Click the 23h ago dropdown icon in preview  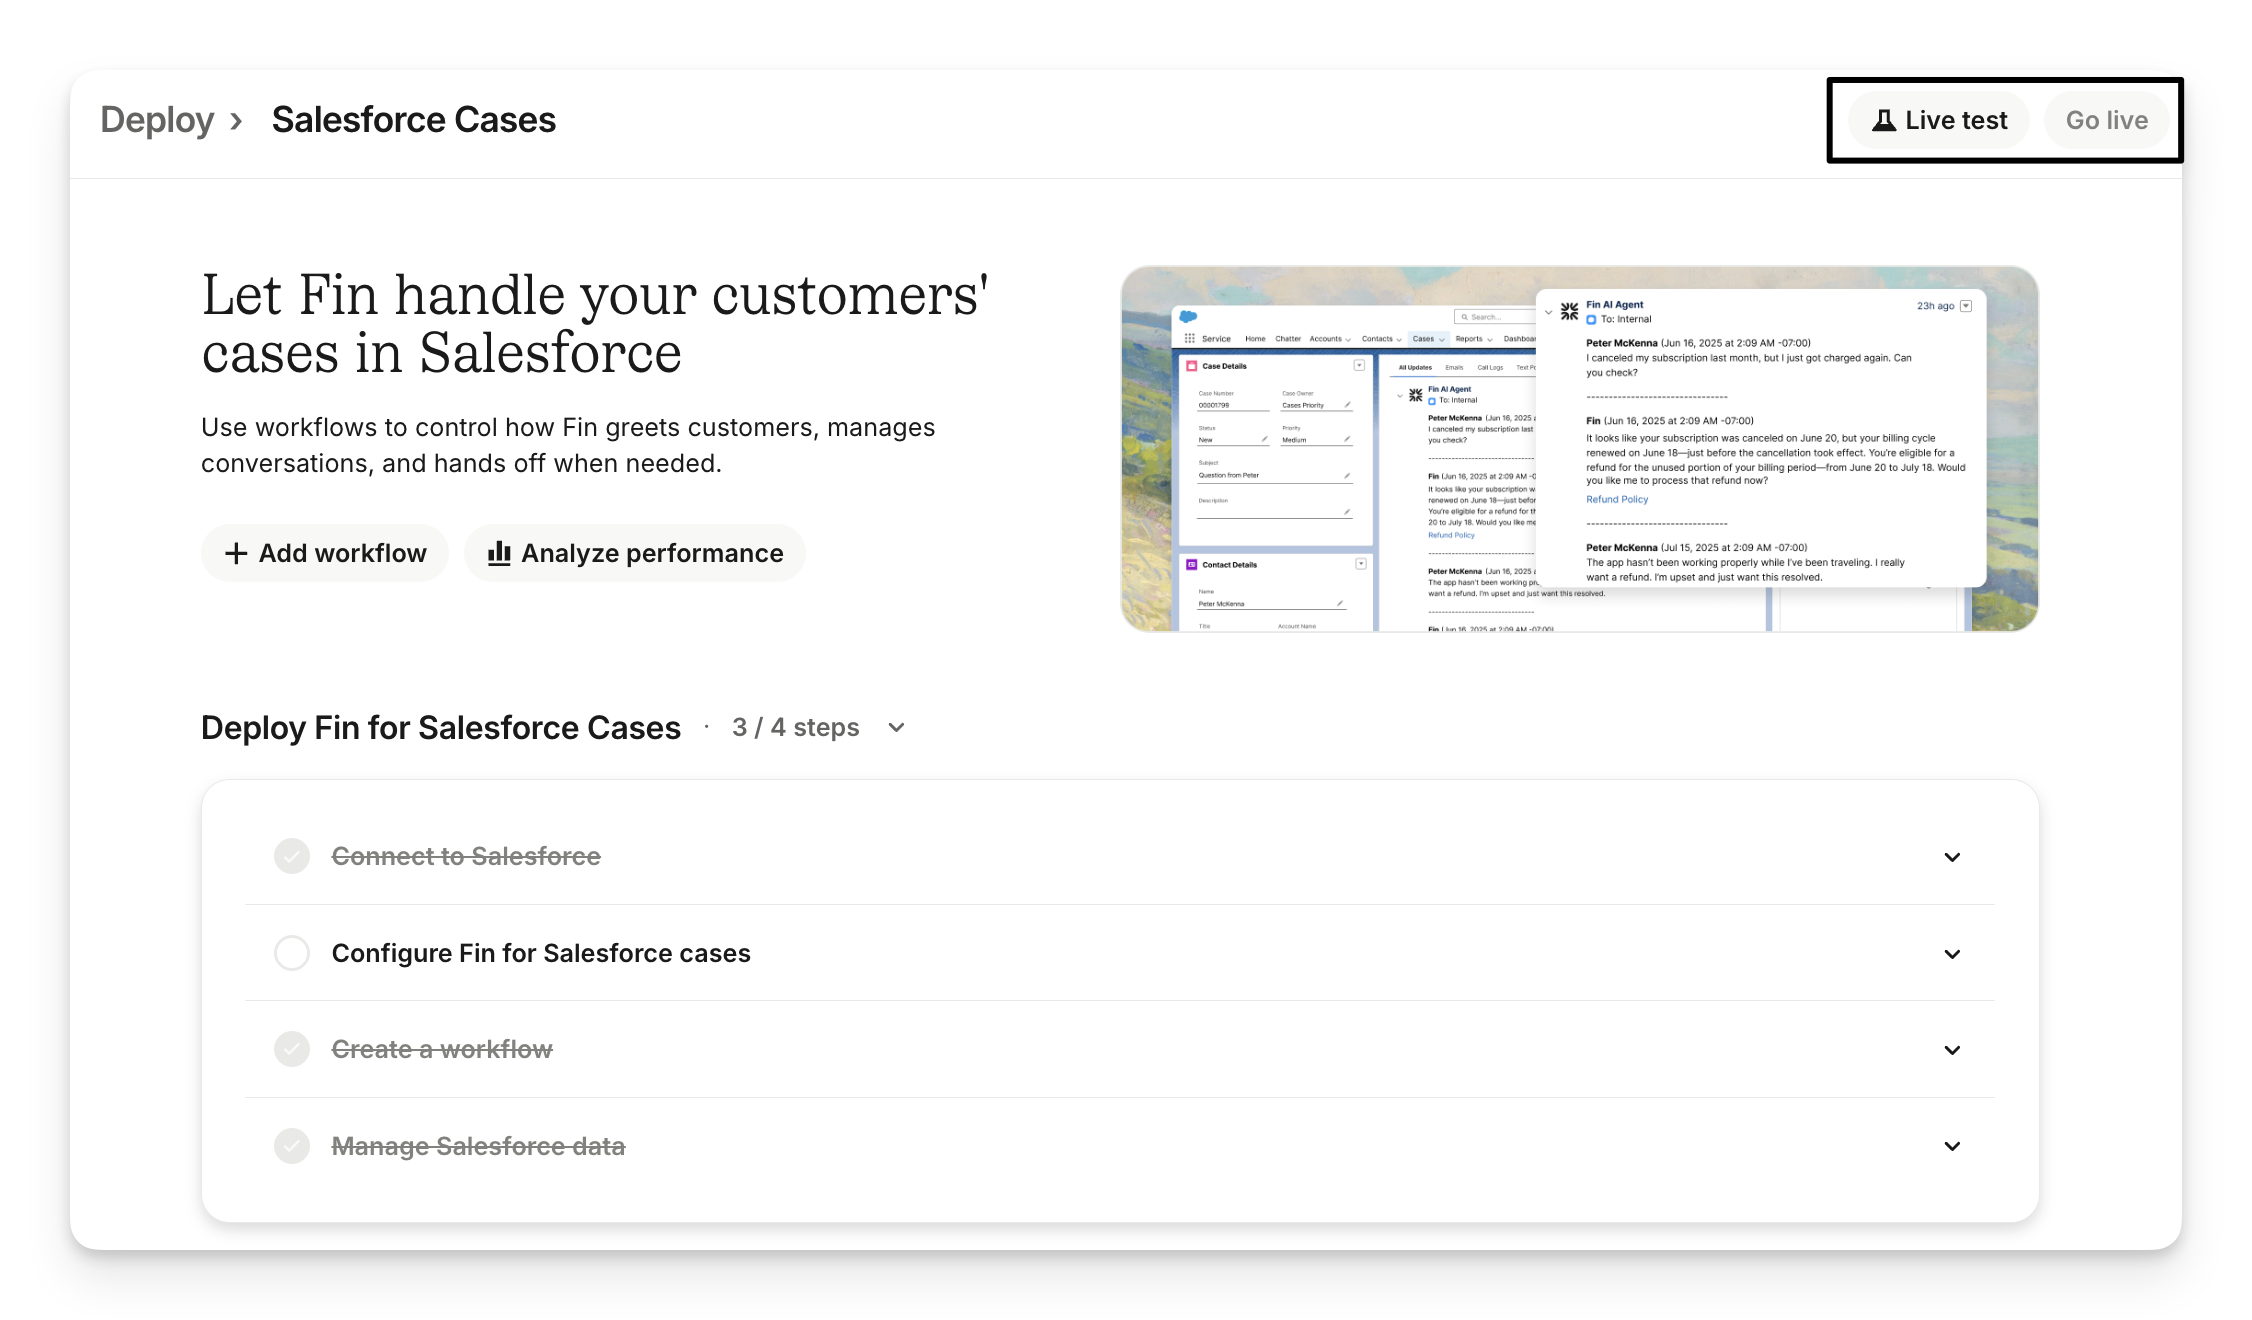click(x=1966, y=306)
